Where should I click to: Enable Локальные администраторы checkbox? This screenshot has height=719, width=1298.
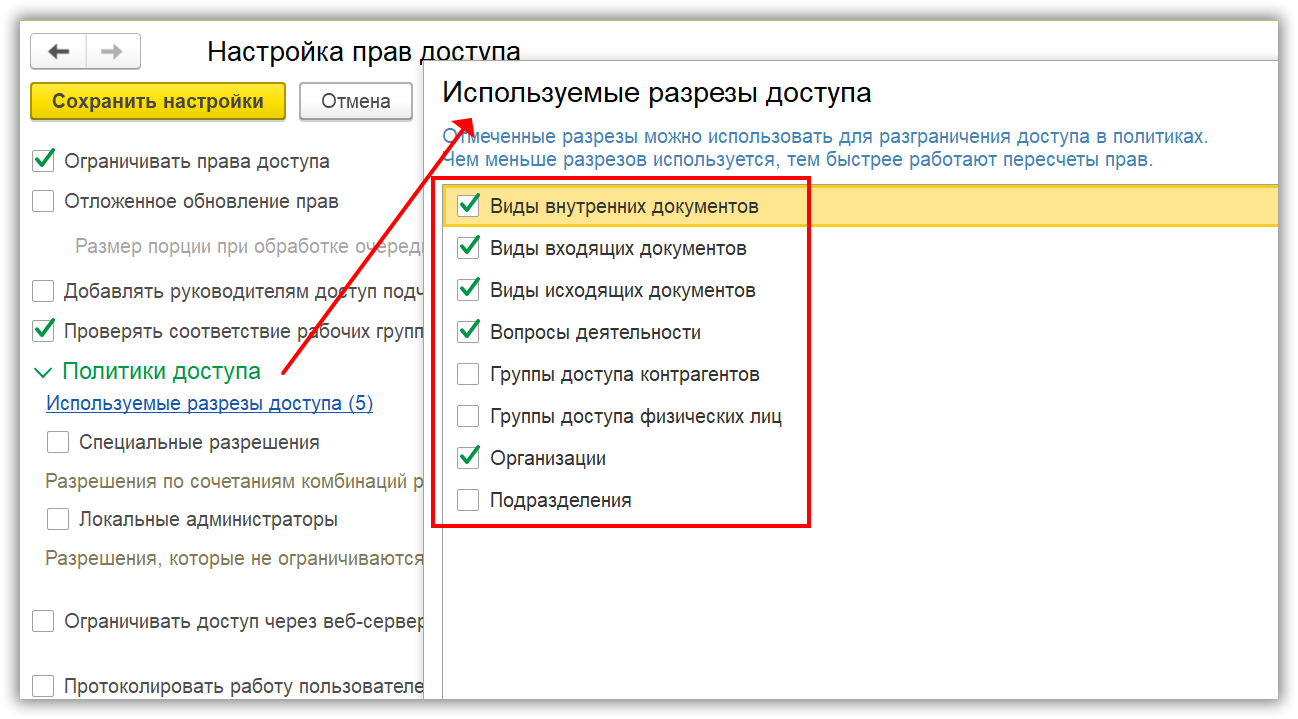click(x=58, y=519)
